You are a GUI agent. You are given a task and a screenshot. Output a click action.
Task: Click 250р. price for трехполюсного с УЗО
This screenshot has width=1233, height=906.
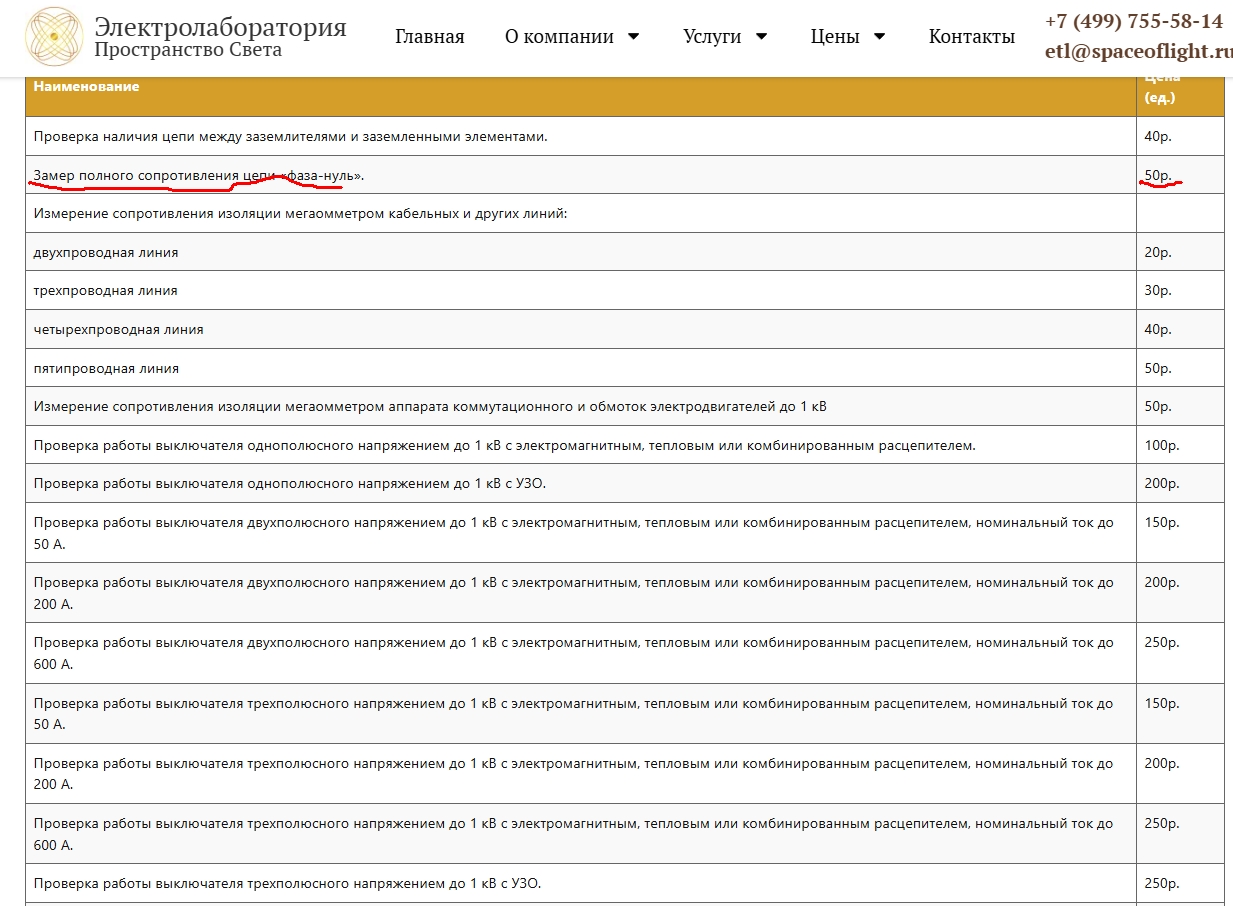(1162, 884)
